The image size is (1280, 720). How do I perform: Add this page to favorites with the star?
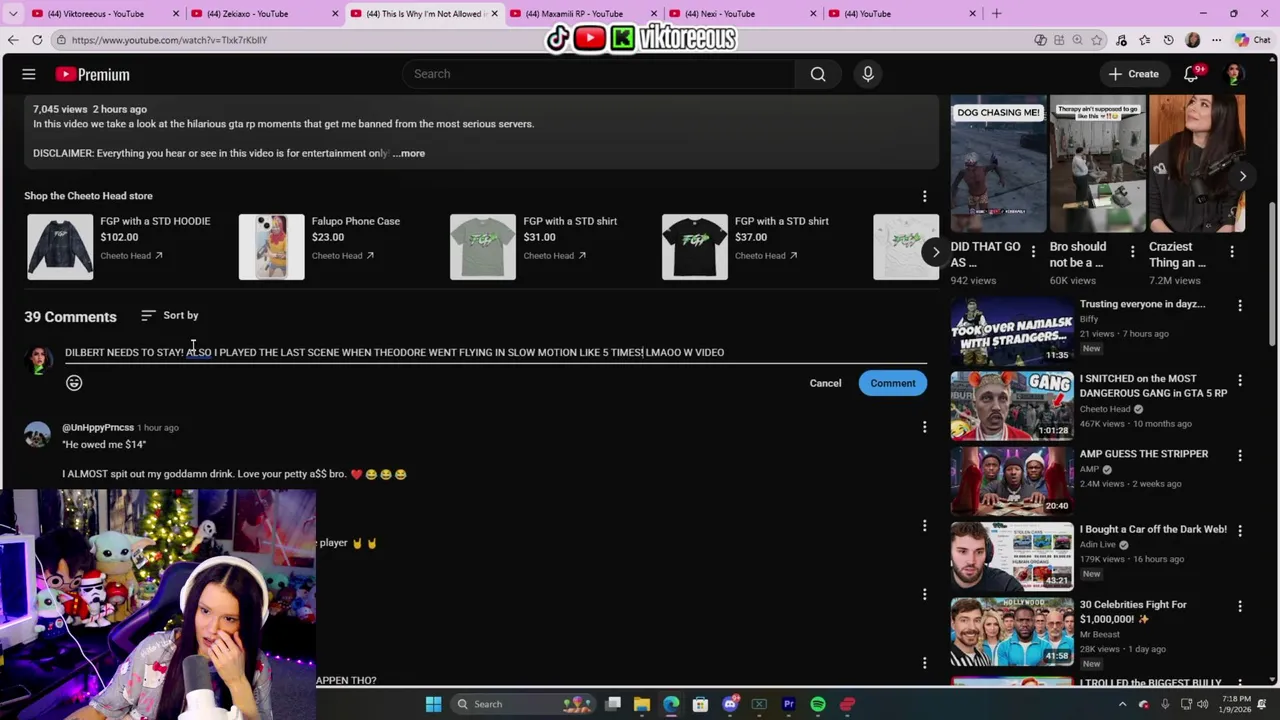[1097, 40]
